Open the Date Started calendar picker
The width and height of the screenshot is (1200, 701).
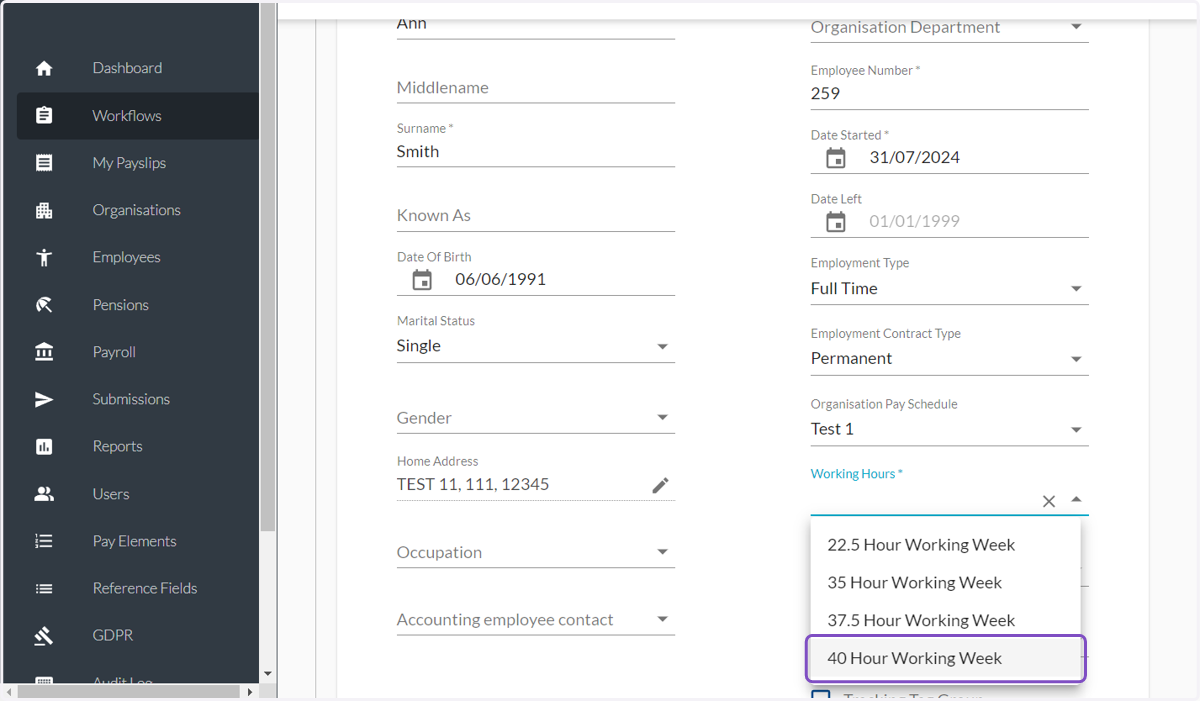(x=836, y=158)
